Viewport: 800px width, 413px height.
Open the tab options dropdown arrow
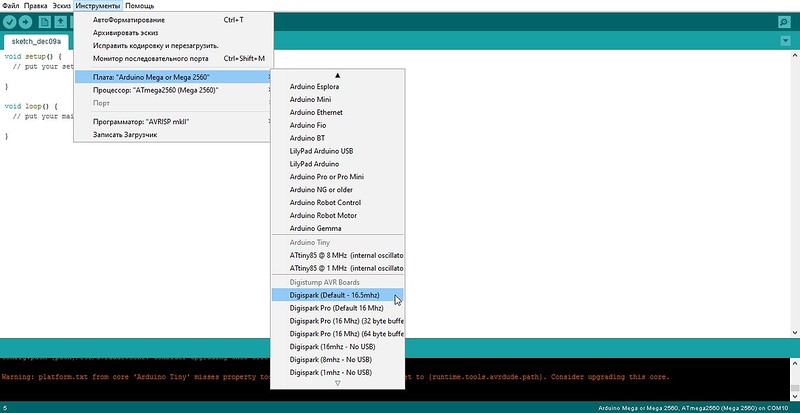pos(785,40)
